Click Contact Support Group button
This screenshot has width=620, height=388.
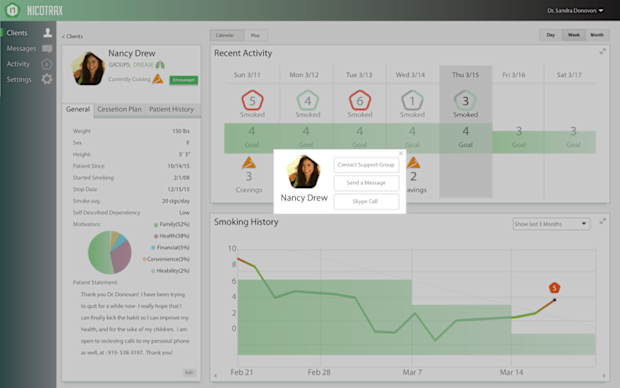[x=366, y=165]
